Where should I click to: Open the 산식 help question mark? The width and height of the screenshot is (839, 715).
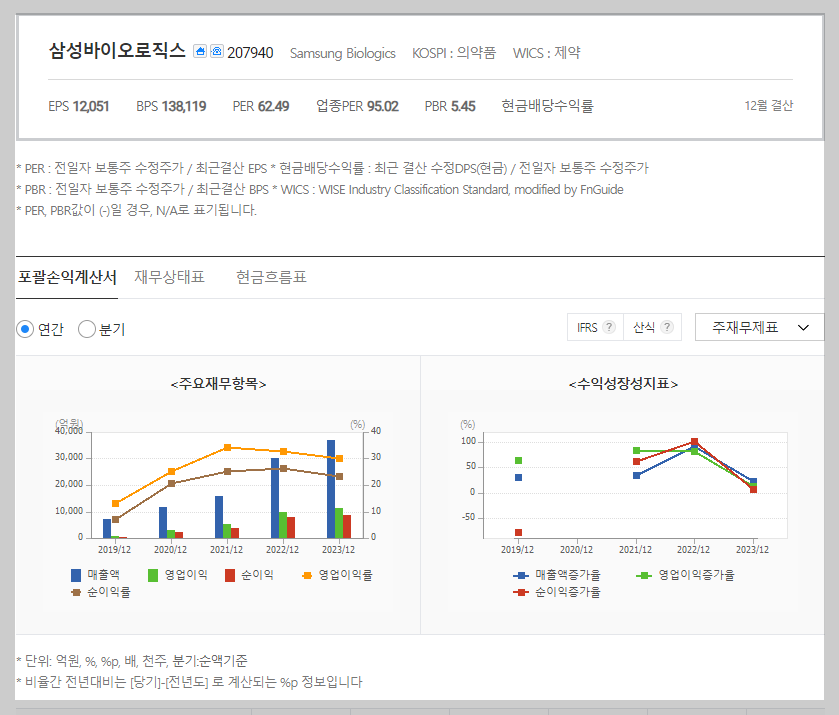pos(667,327)
